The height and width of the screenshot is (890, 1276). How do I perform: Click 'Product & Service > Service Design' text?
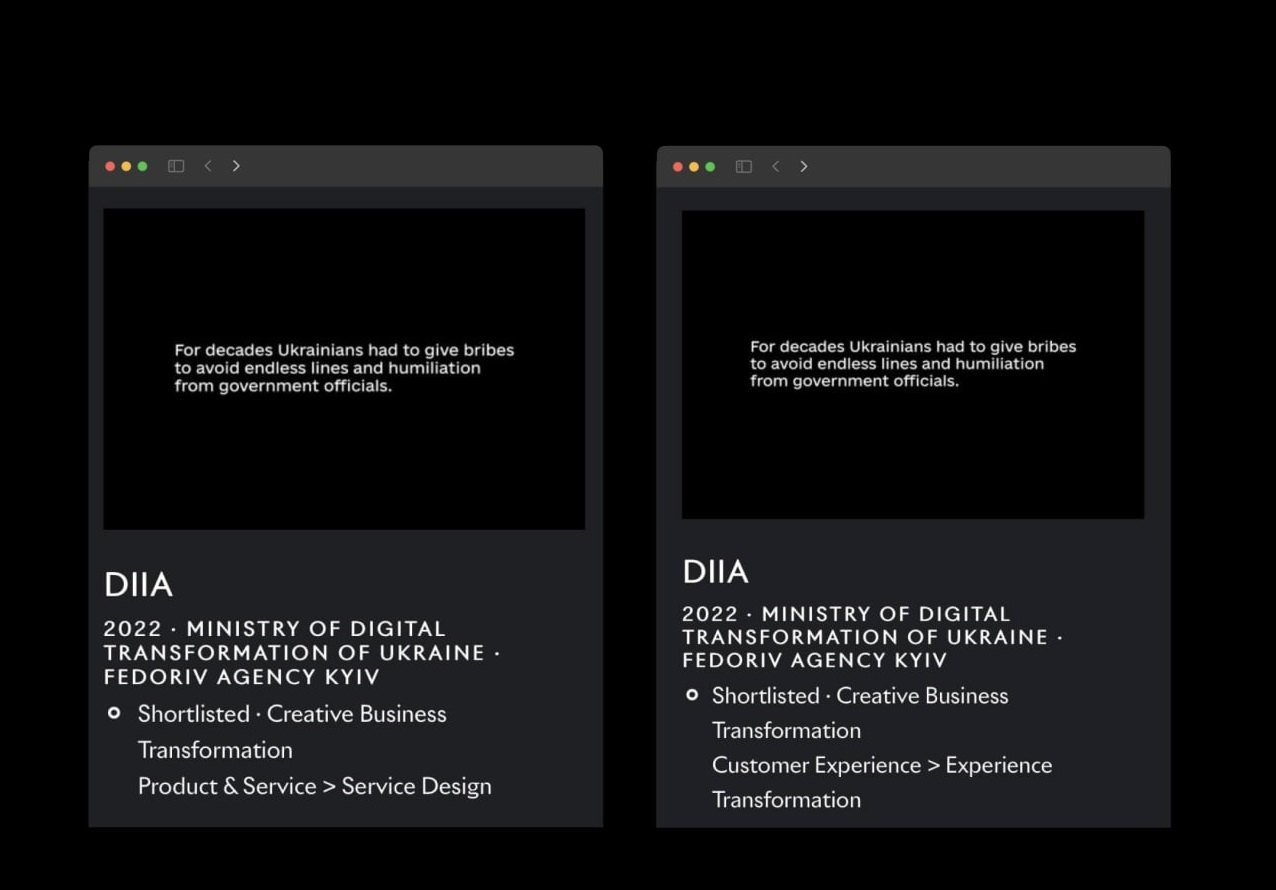[315, 786]
